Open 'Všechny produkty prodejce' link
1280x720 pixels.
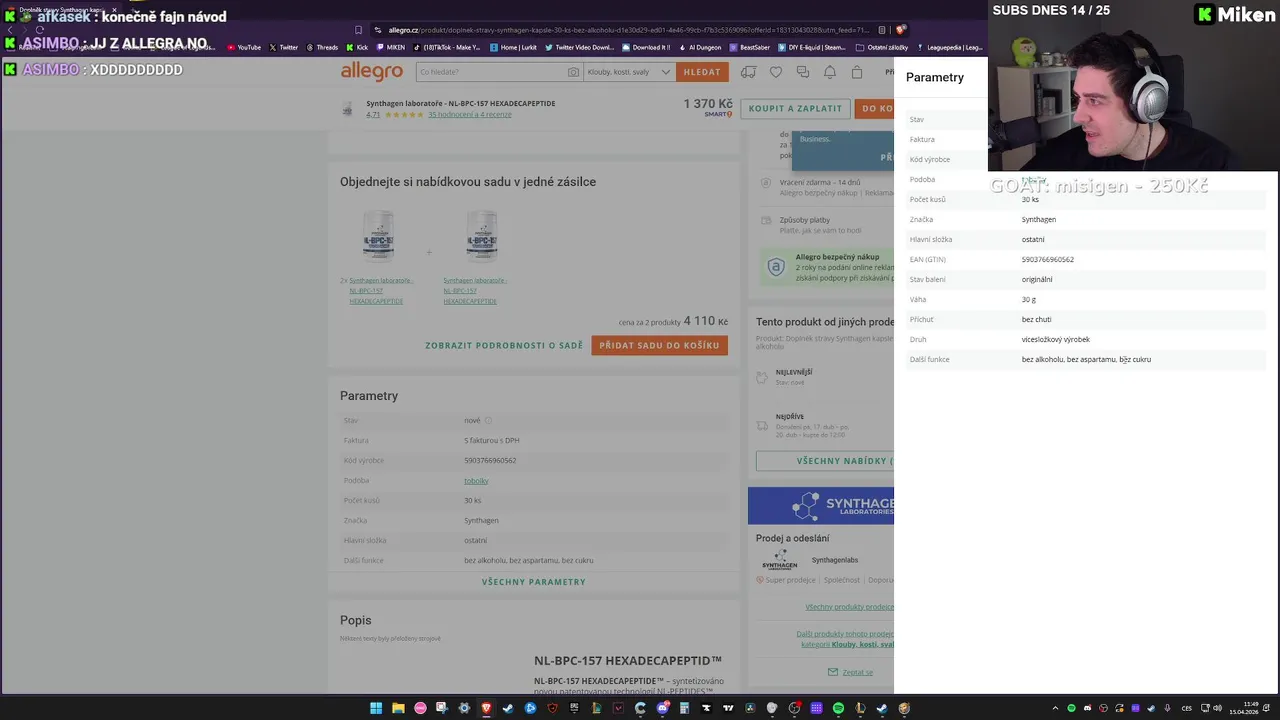tap(849, 607)
